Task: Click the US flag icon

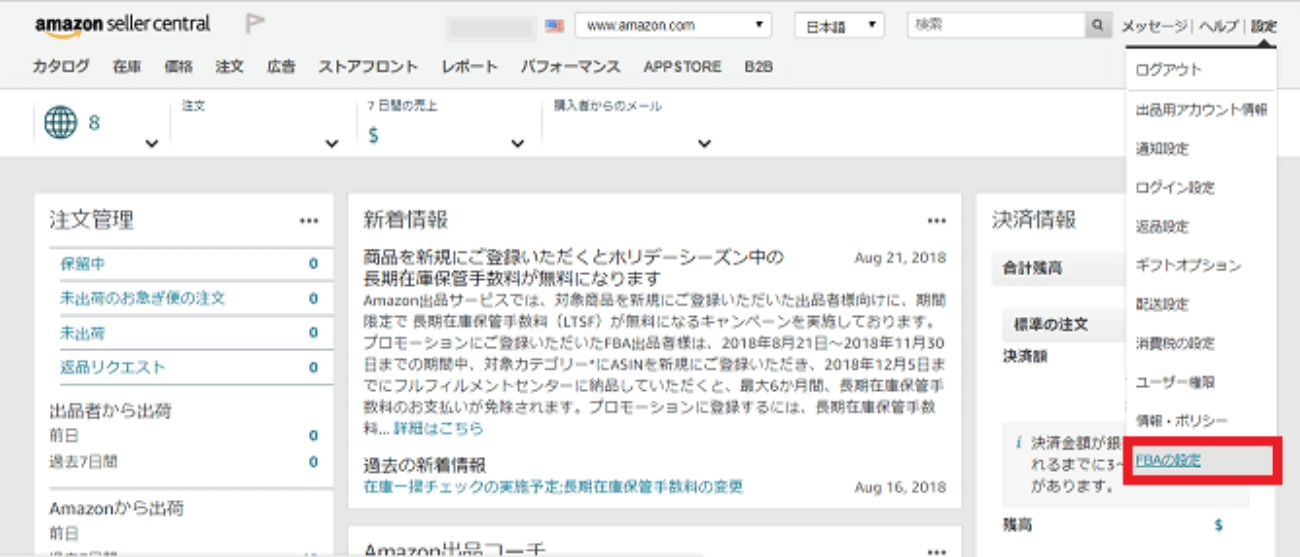Action: click(554, 26)
